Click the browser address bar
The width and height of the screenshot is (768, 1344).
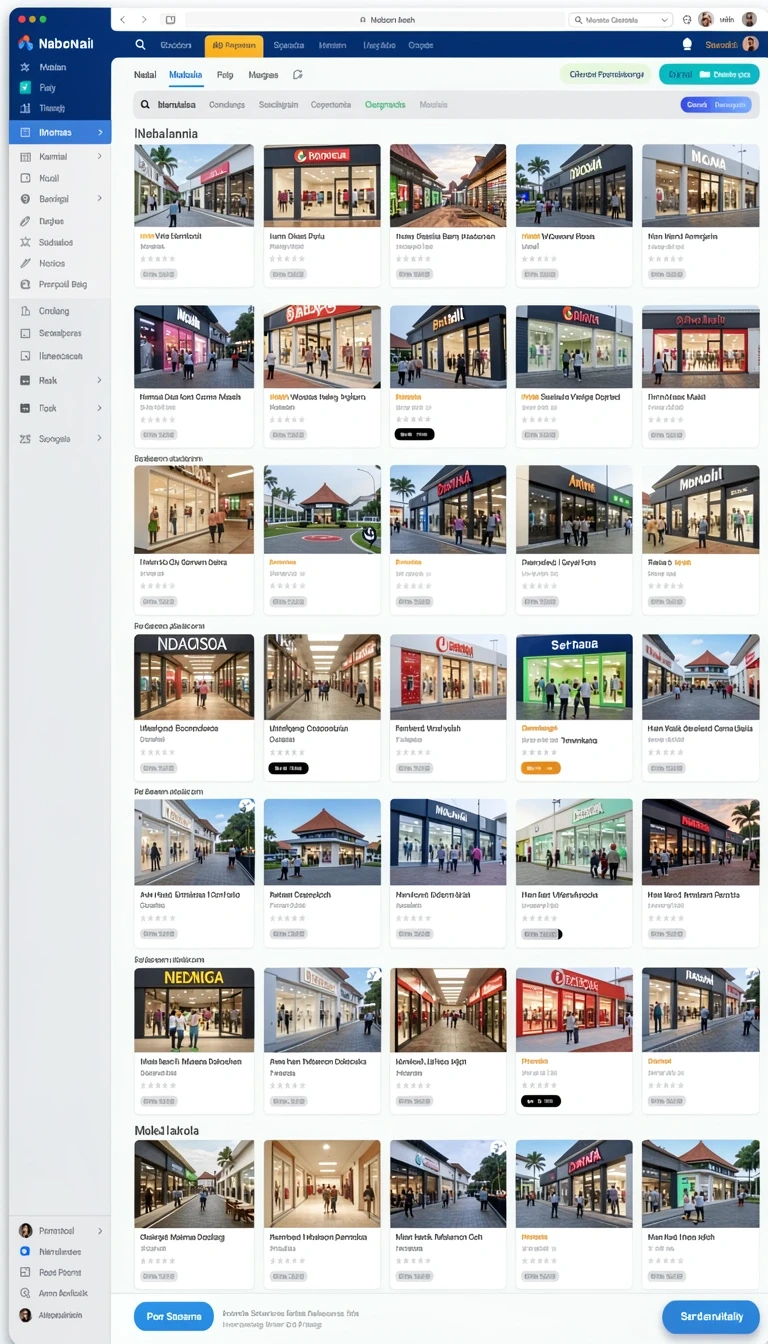pos(377,20)
